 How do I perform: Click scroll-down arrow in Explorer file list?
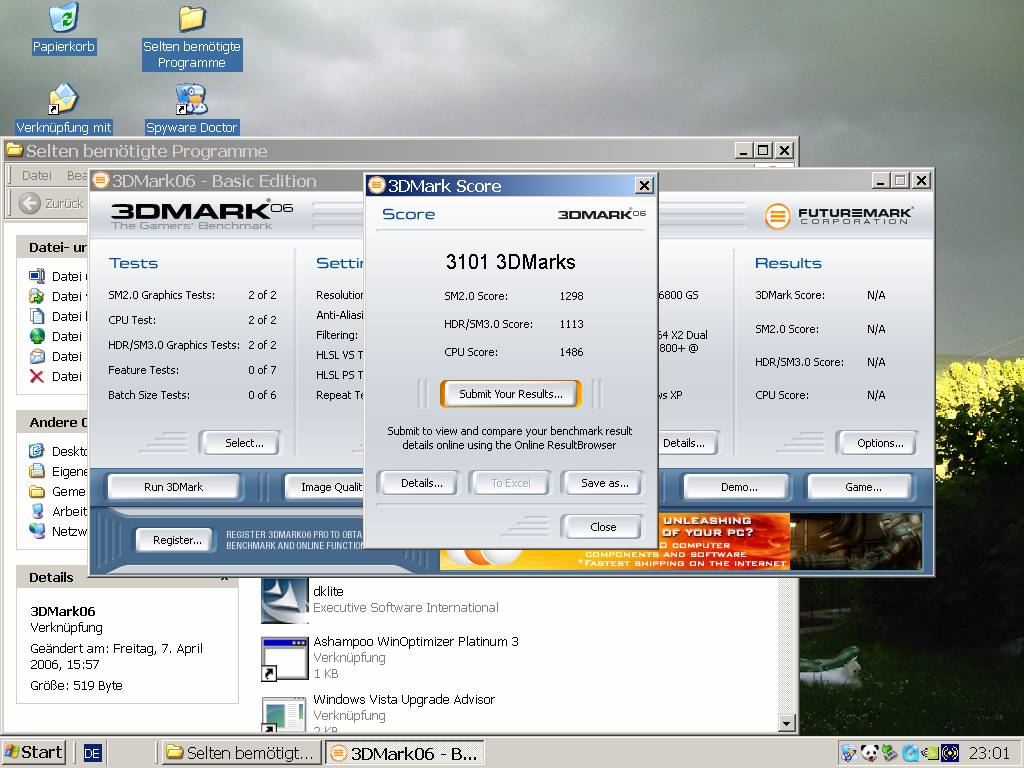786,723
